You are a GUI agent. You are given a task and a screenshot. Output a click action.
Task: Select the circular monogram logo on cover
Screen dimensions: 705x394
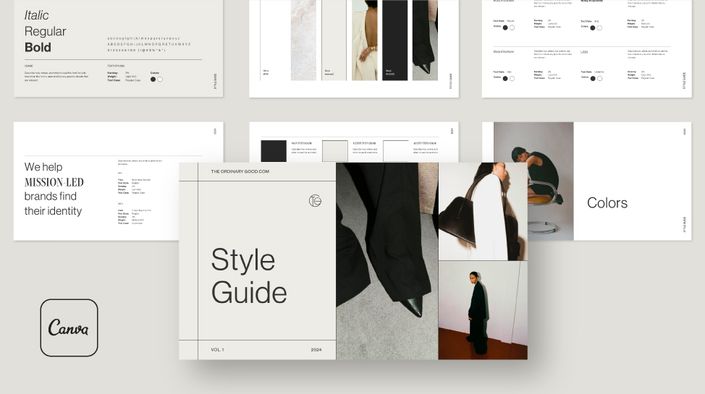pos(315,201)
